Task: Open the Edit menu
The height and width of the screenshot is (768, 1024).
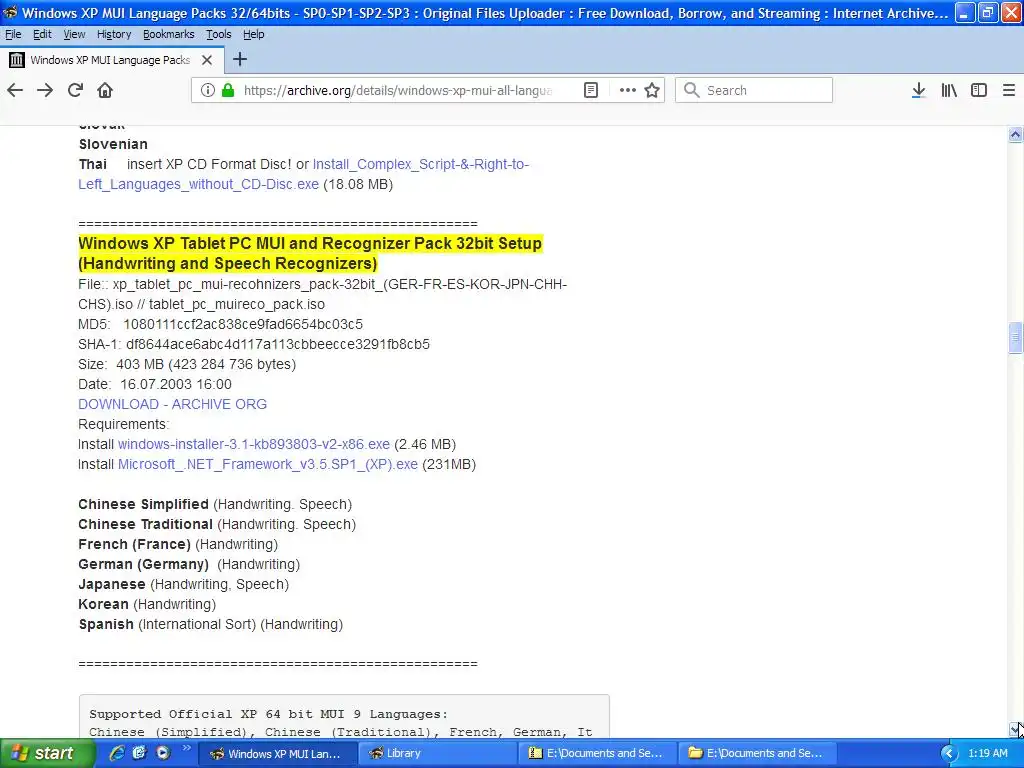Action: click(42, 34)
